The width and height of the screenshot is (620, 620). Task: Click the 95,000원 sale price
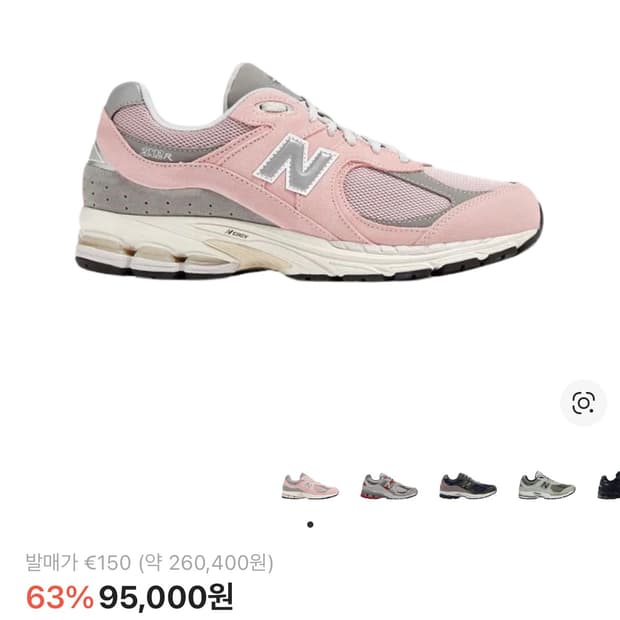point(166,597)
